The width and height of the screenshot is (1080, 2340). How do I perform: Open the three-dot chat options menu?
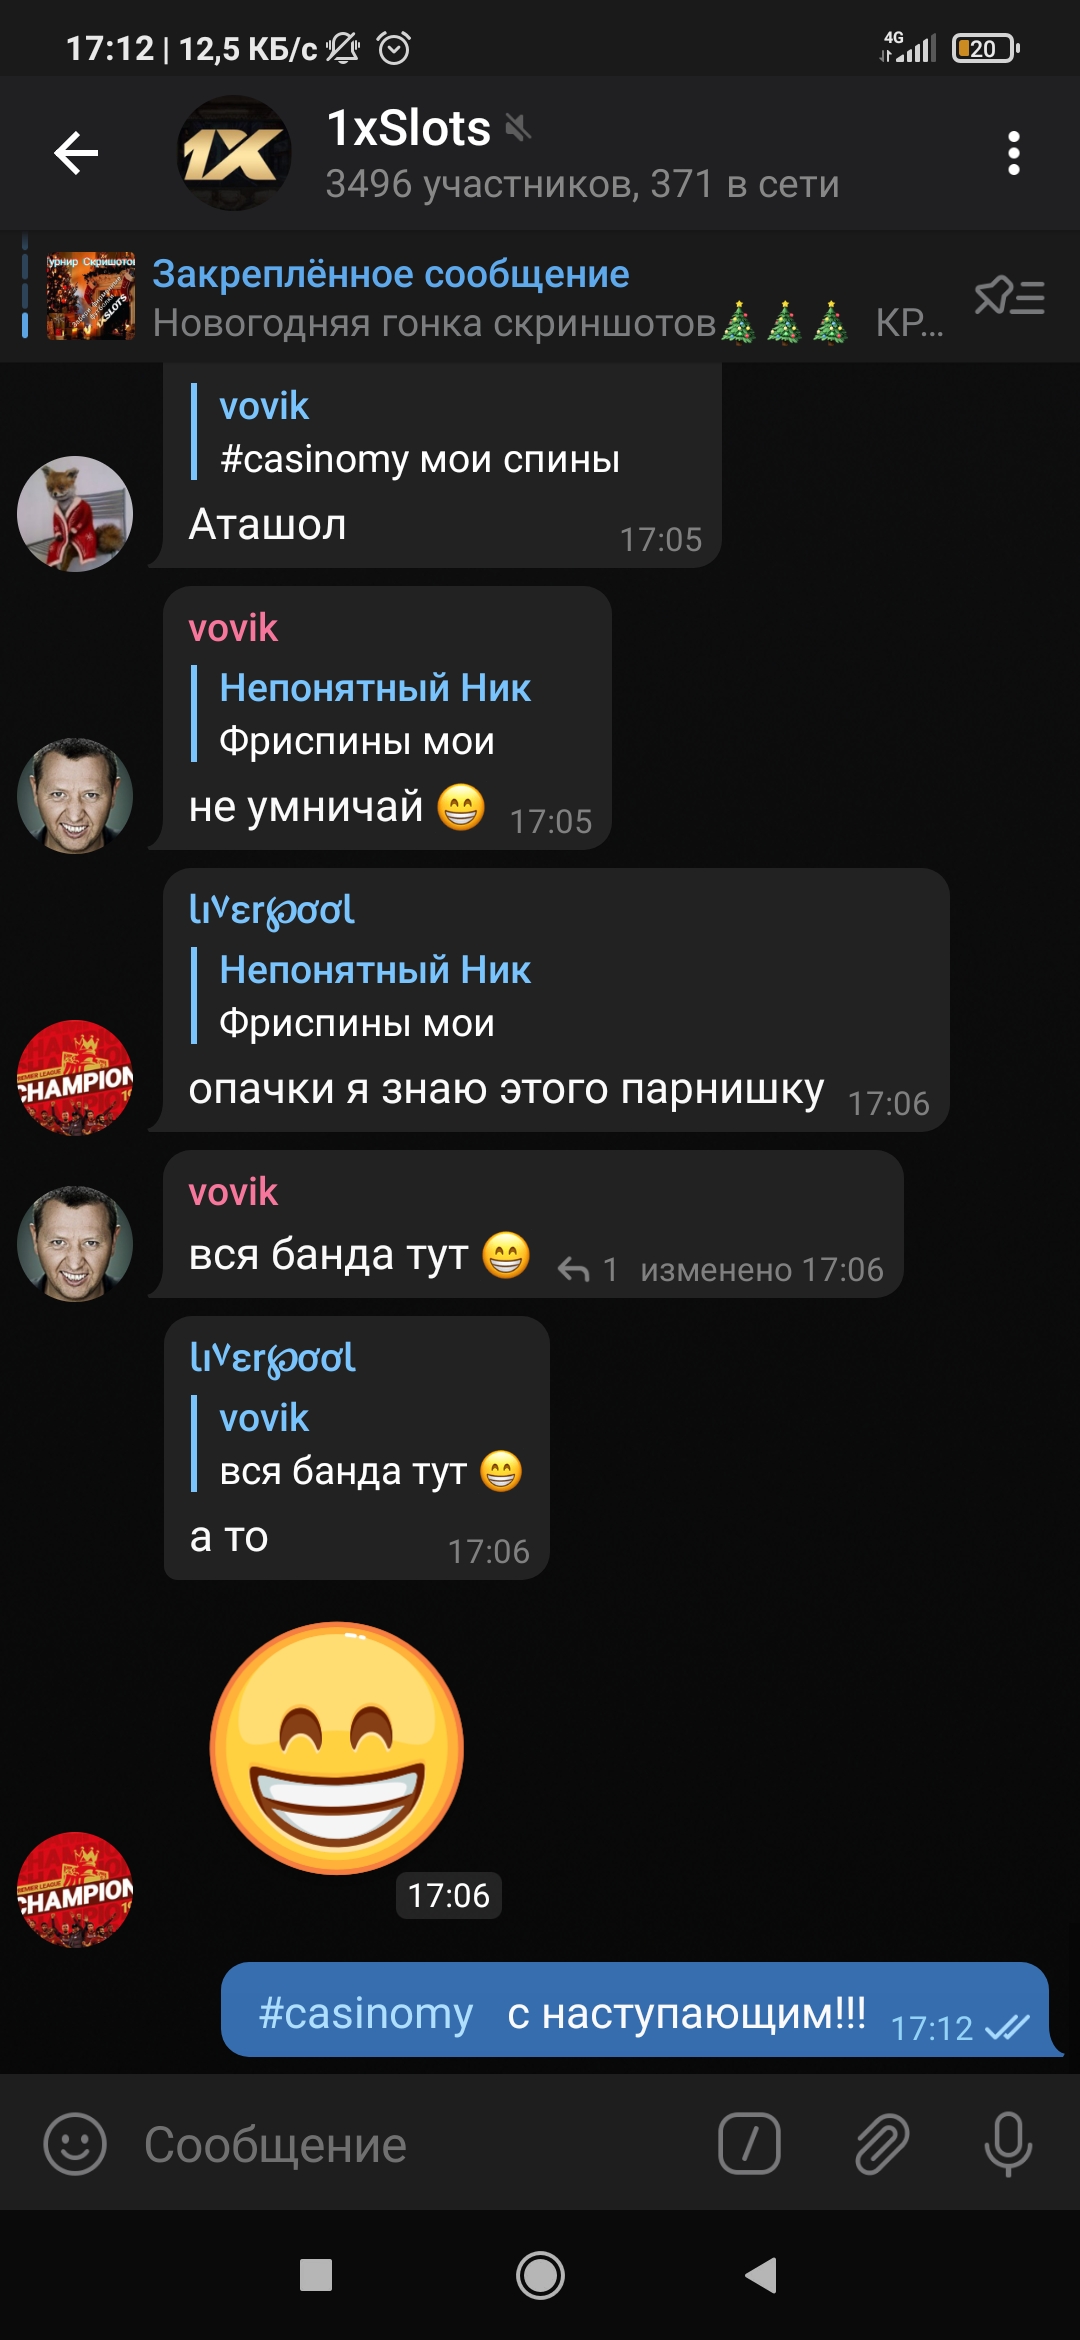1014,153
